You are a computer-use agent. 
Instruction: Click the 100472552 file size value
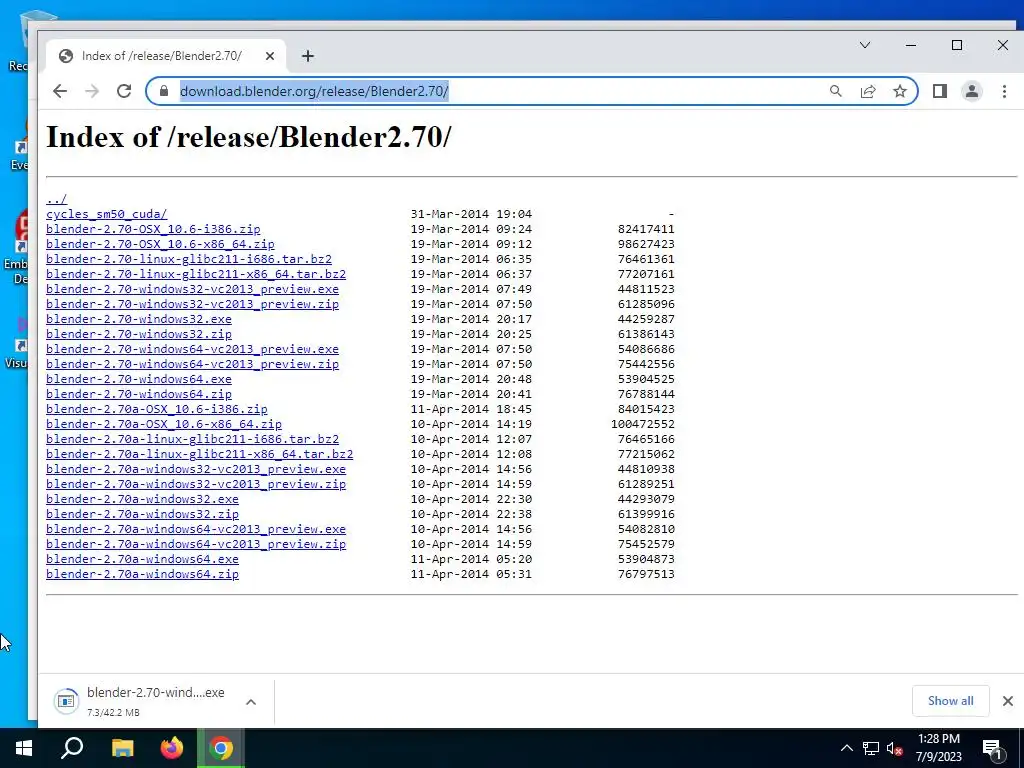click(643, 424)
